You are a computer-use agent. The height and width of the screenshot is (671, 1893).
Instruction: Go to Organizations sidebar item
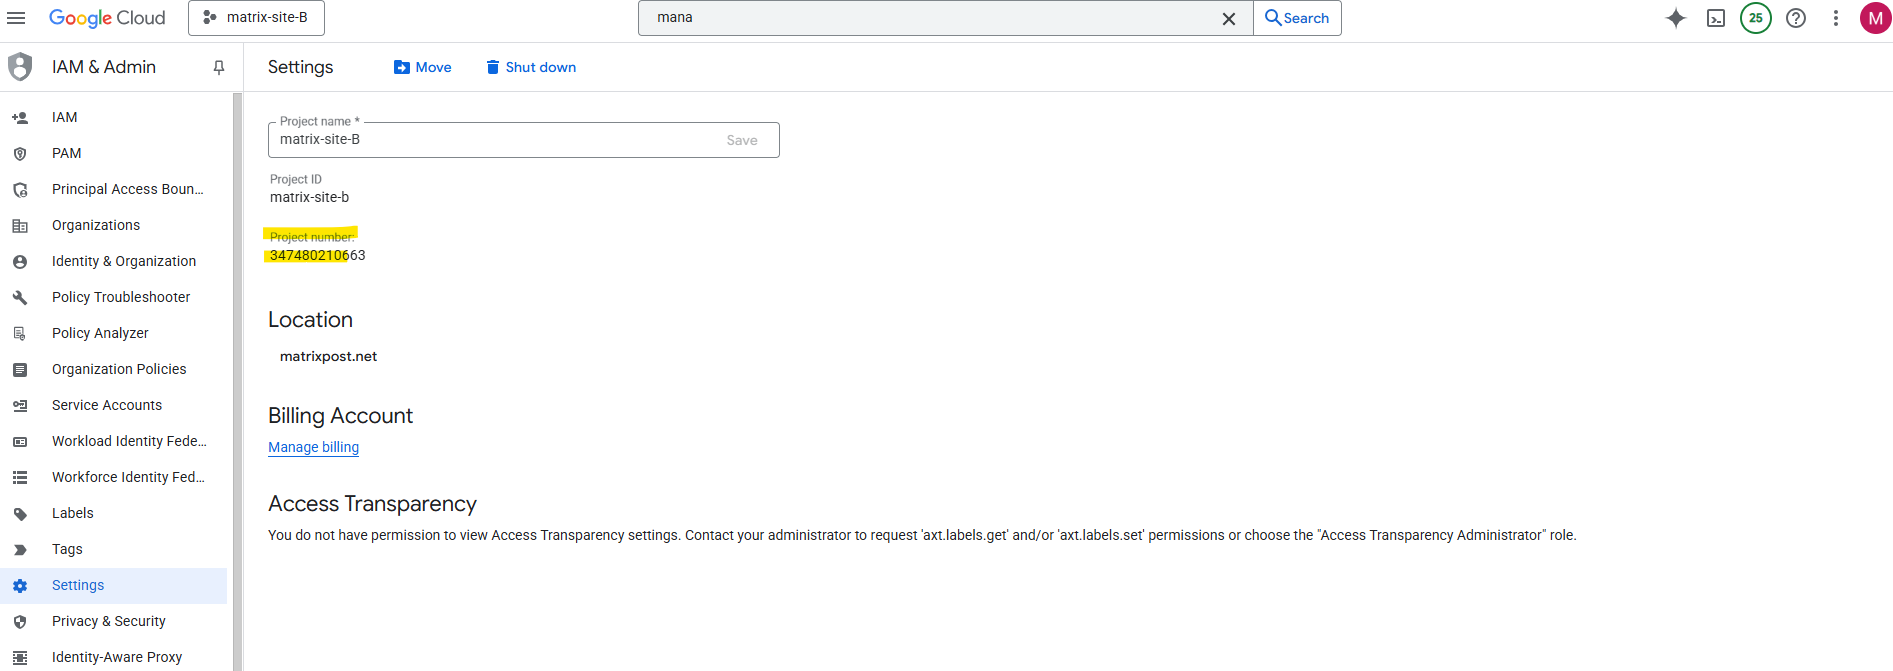pos(114,225)
